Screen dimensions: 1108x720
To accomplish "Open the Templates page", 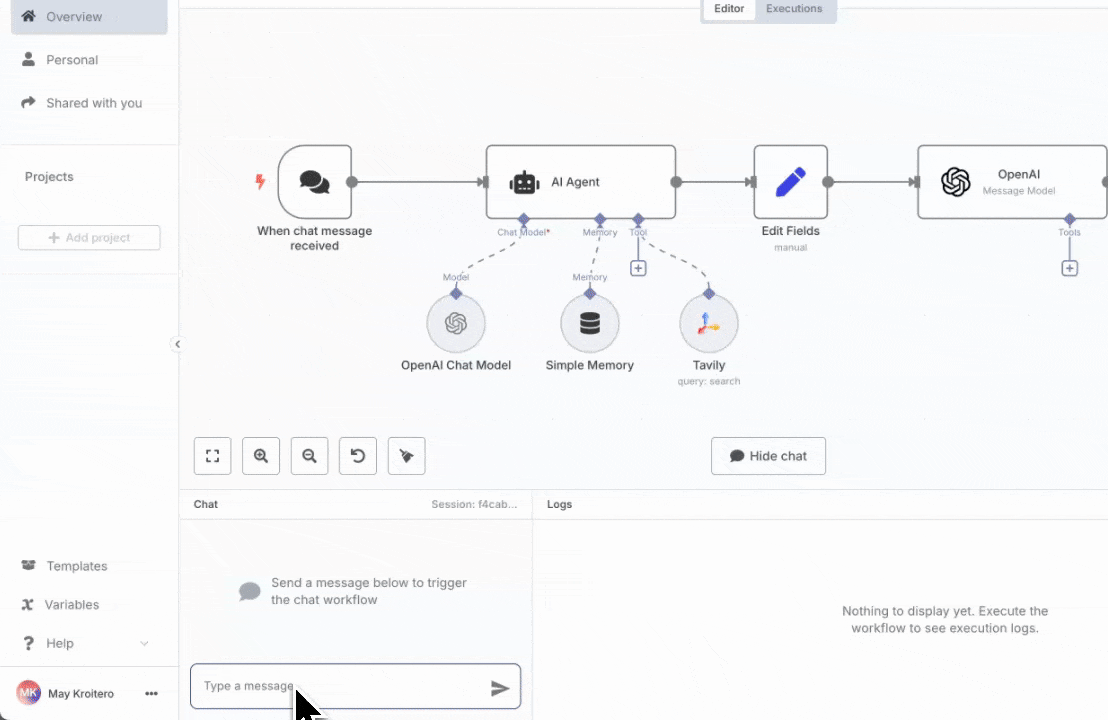I will (76, 566).
